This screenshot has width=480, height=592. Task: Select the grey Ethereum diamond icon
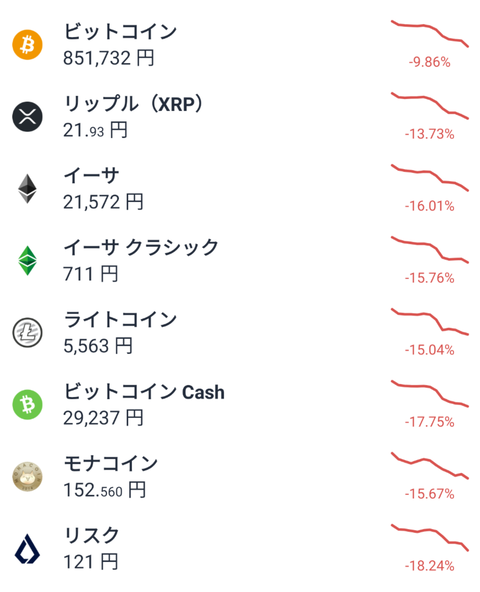[x=27, y=189]
